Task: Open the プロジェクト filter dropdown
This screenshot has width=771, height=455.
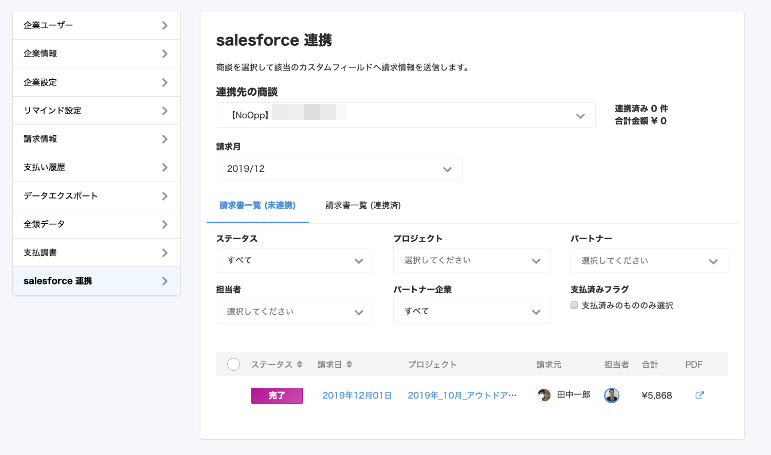Action: pyautogui.click(x=472, y=261)
